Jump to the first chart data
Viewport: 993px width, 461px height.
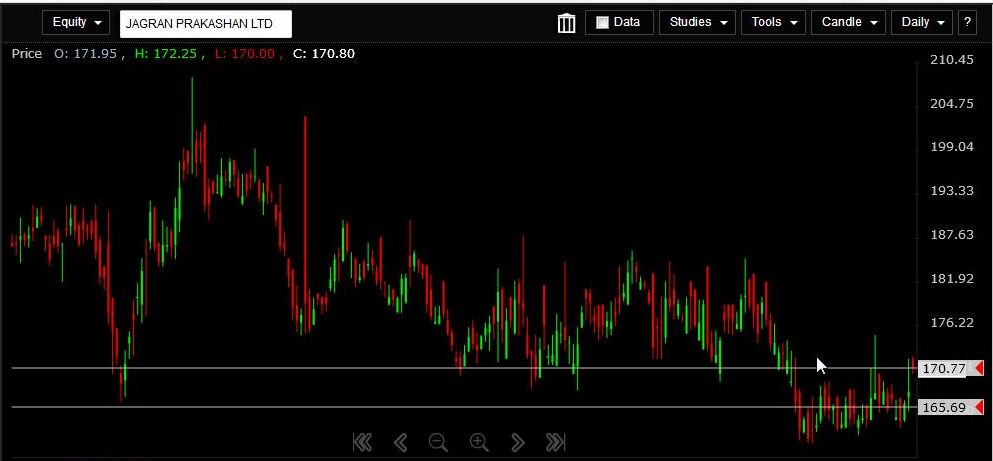coord(362,442)
